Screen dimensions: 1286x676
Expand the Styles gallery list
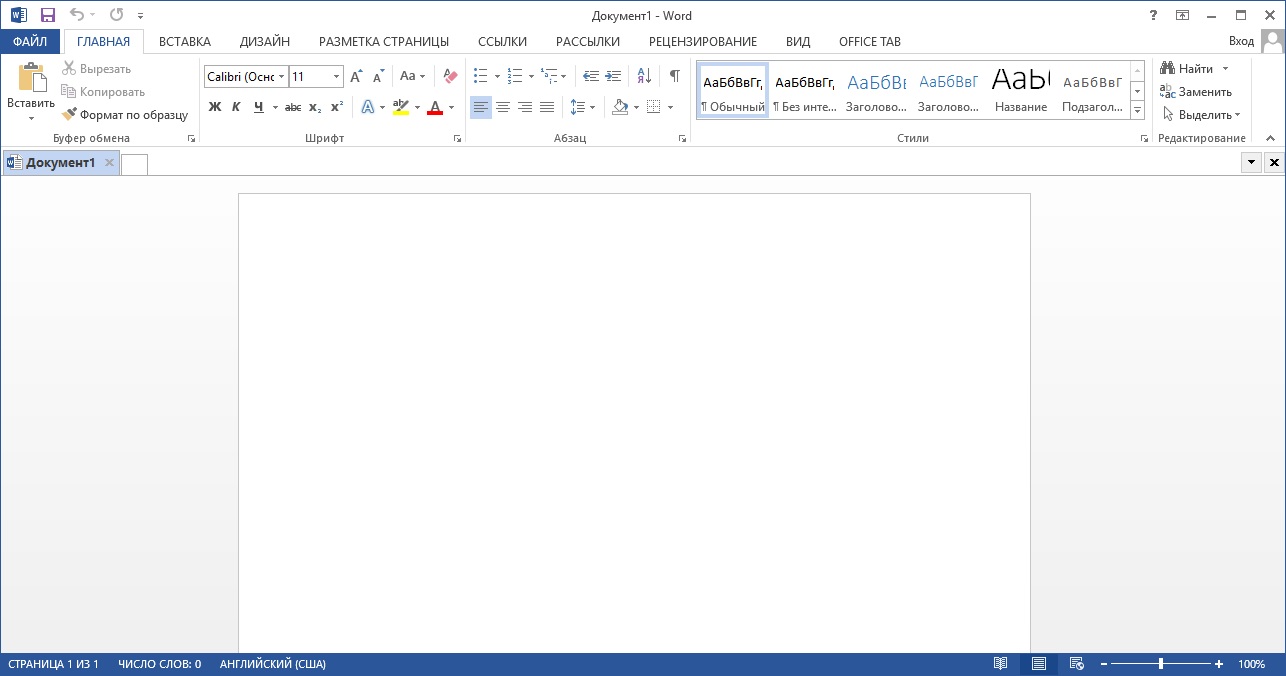(1137, 111)
